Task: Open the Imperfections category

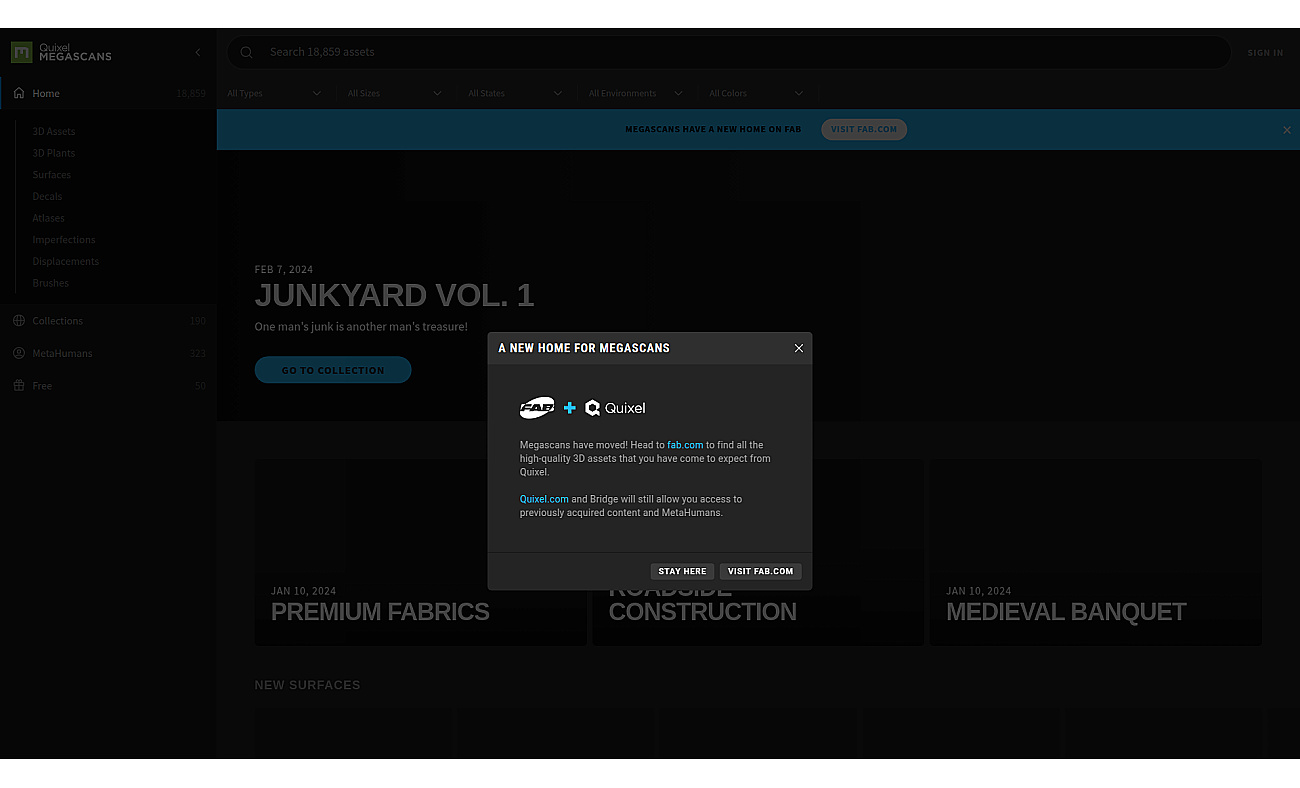Action: tap(64, 240)
